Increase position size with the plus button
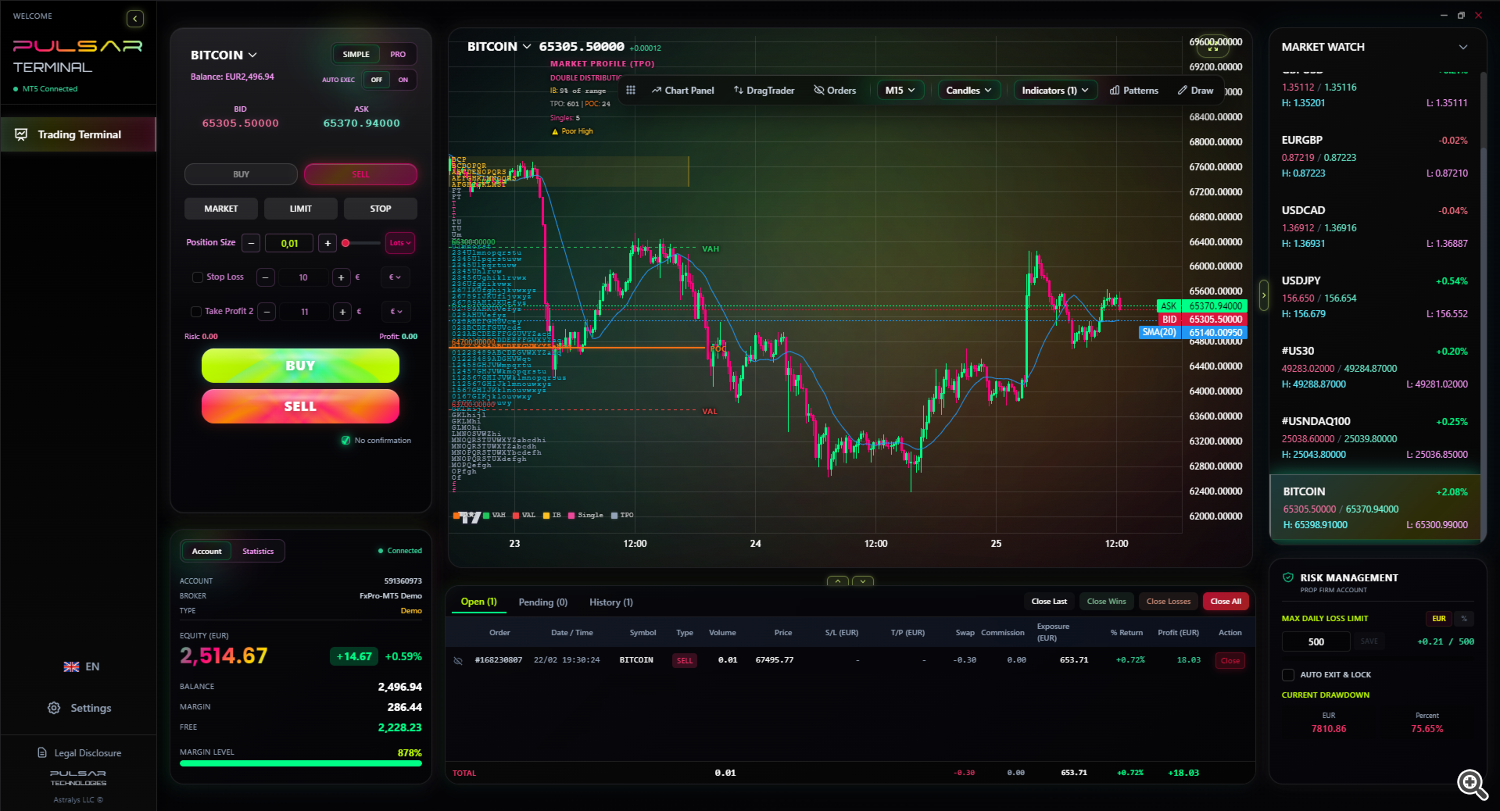1500x811 pixels. 327,243
